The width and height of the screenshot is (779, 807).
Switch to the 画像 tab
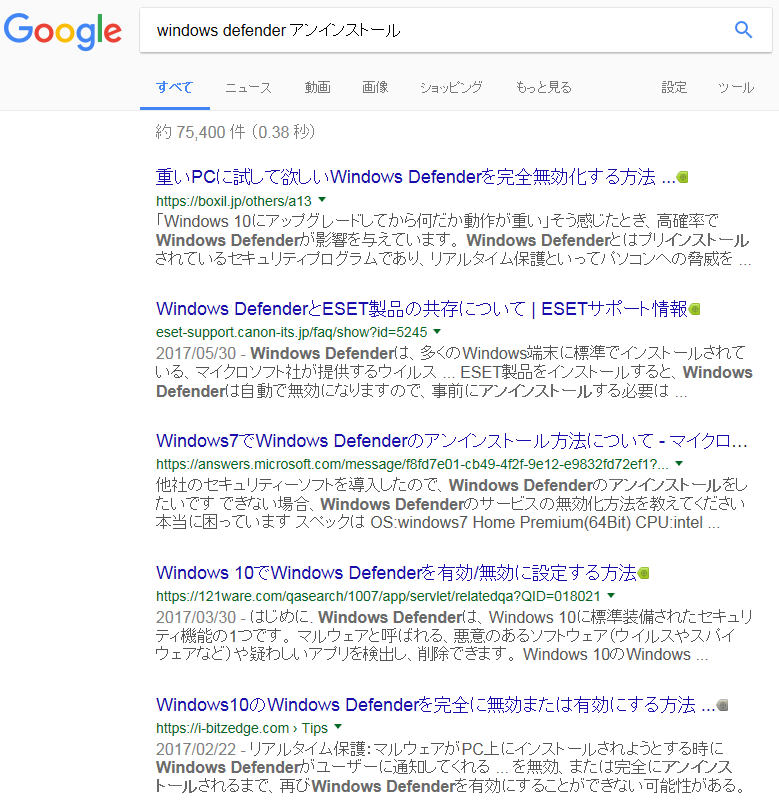point(375,87)
